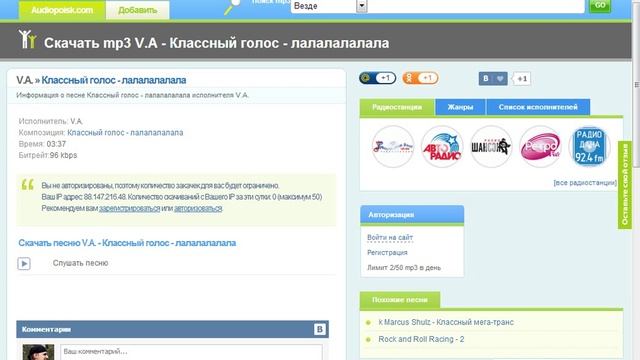Image resolution: width=640 pixels, height=360 pixels.
Task: Click the Авторизация panel header
Action: click(x=412, y=215)
